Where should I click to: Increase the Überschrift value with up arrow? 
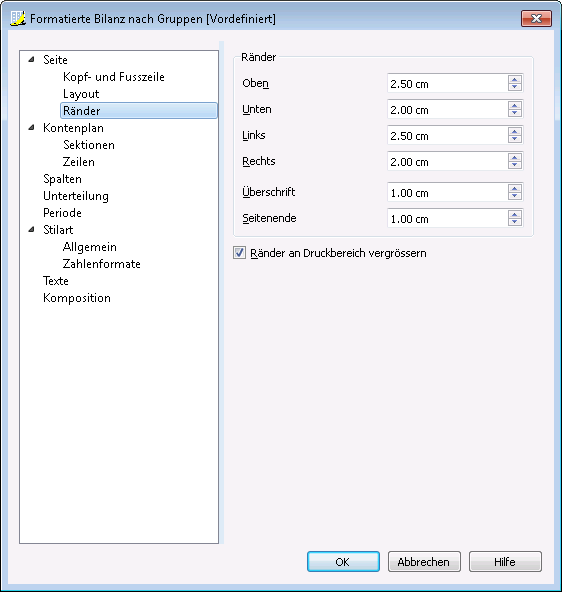pyautogui.click(x=514, y=188)
